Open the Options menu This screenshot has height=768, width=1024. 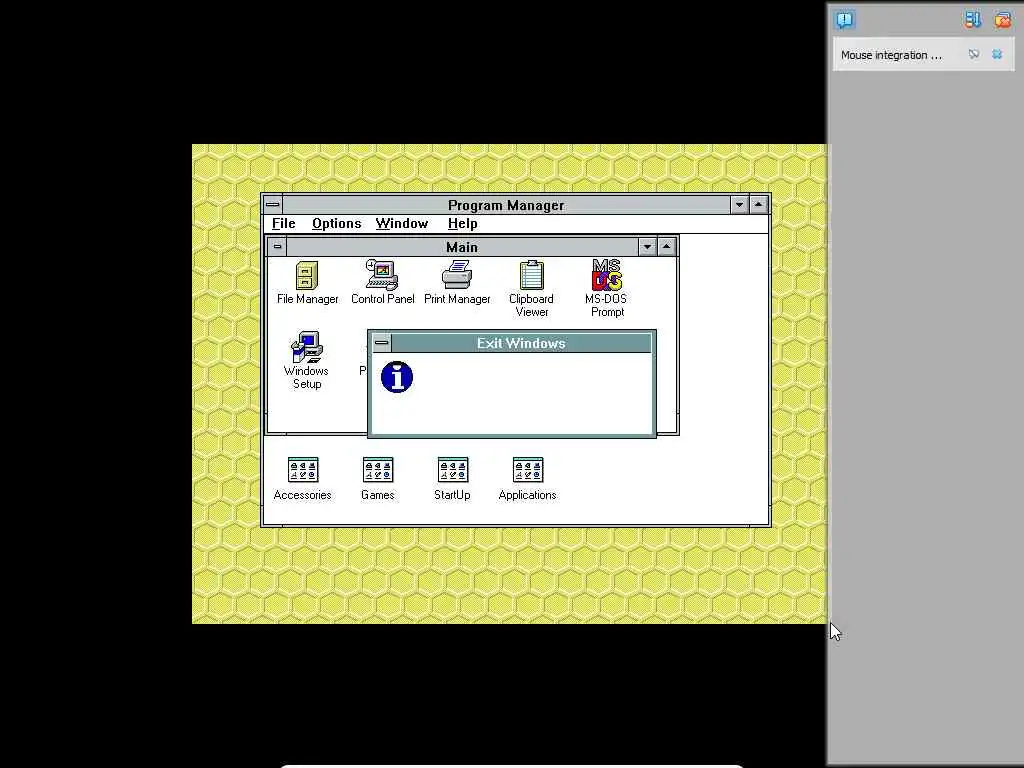336,223
